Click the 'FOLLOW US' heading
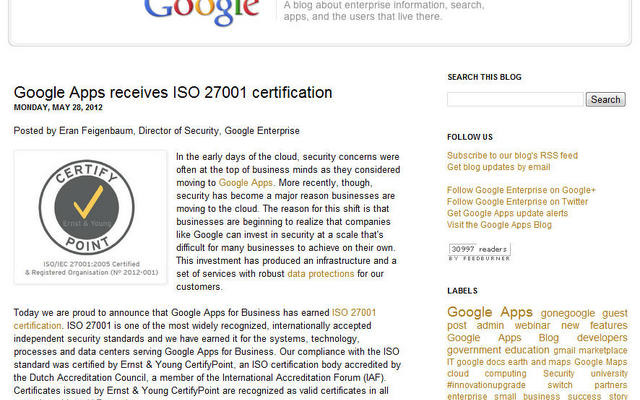 point(470,137)
